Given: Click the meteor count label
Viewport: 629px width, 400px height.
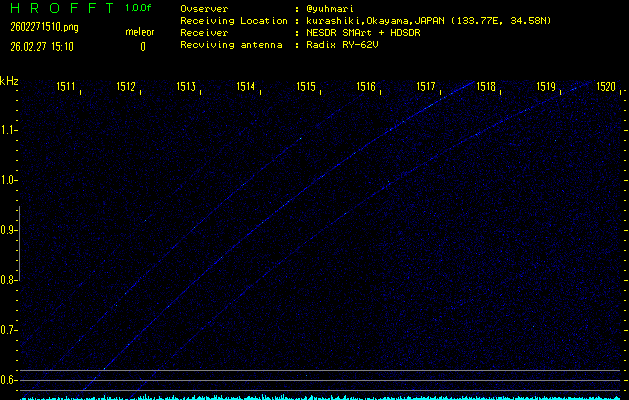Looking at the screenshot, I should click(140, 32).
